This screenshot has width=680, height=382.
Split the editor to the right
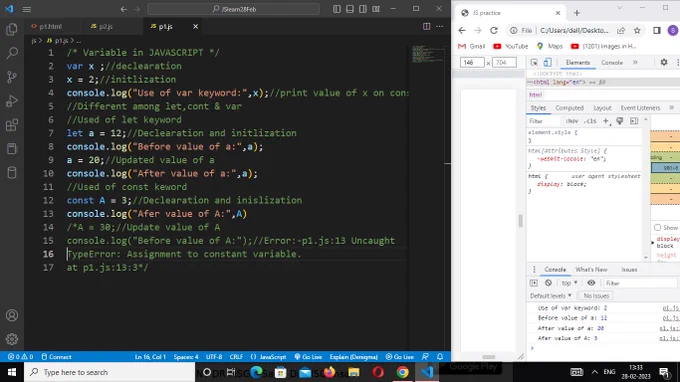426,26
